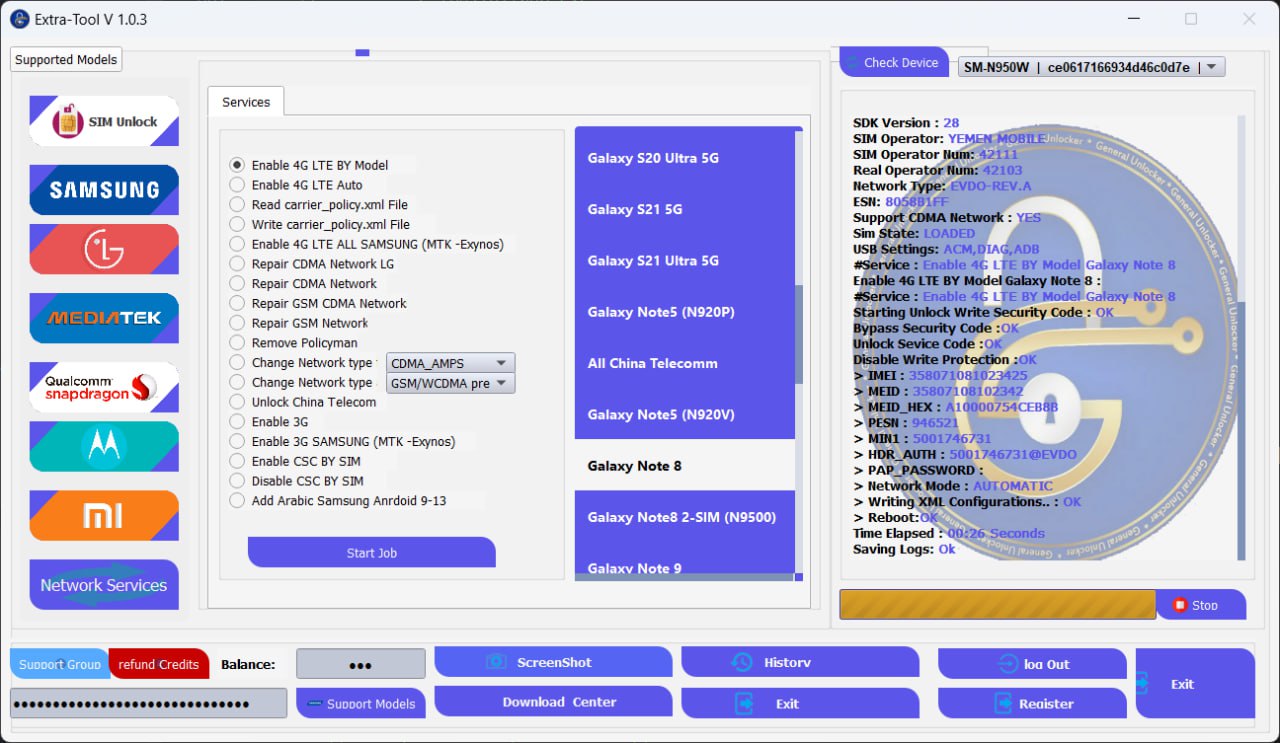Click the orange job progress bar
Image resolution: width=1280 pixels, height=743 pixels.
click(x=997, y=604)
